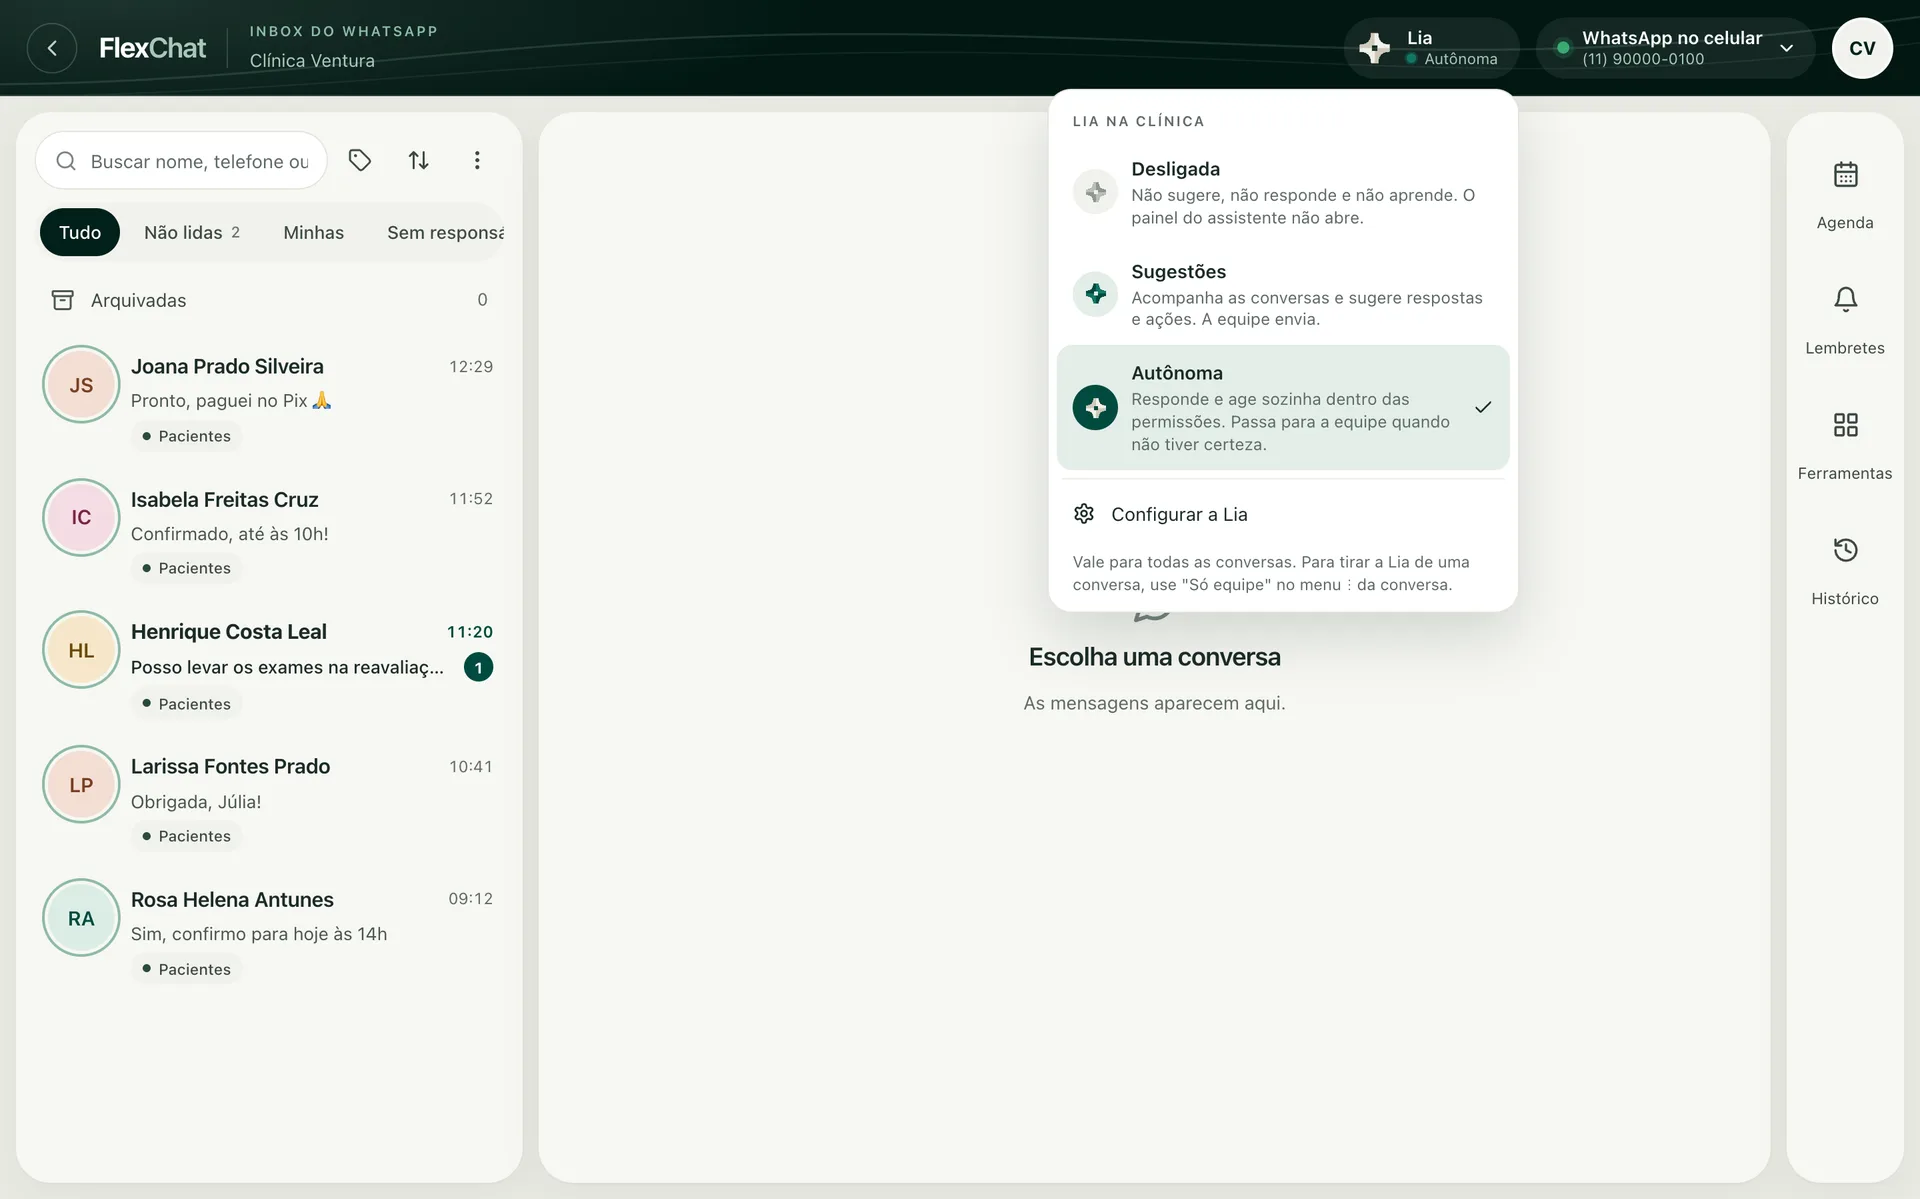
Task: Click the Pacientes tag under Joana Prado
Action: [x=187, y=436]
